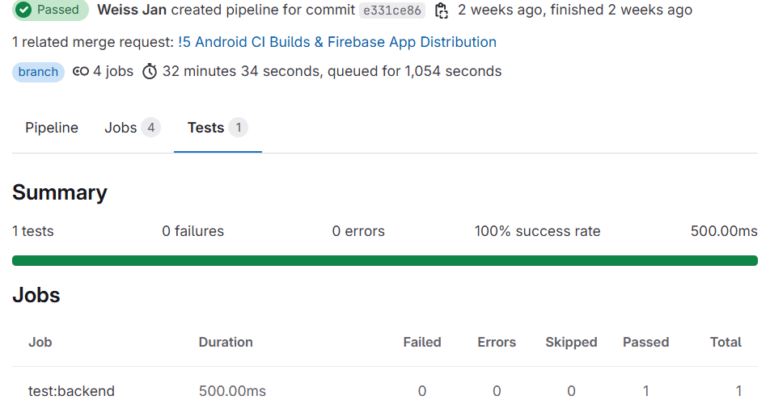Open commit e331ce86
The width and height of the screenshot is (770, 400).
click(392, 10)
